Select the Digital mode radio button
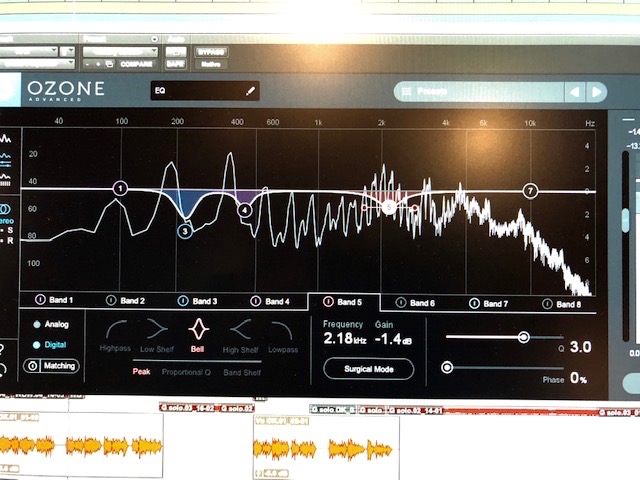 click(x=36, y=345)
